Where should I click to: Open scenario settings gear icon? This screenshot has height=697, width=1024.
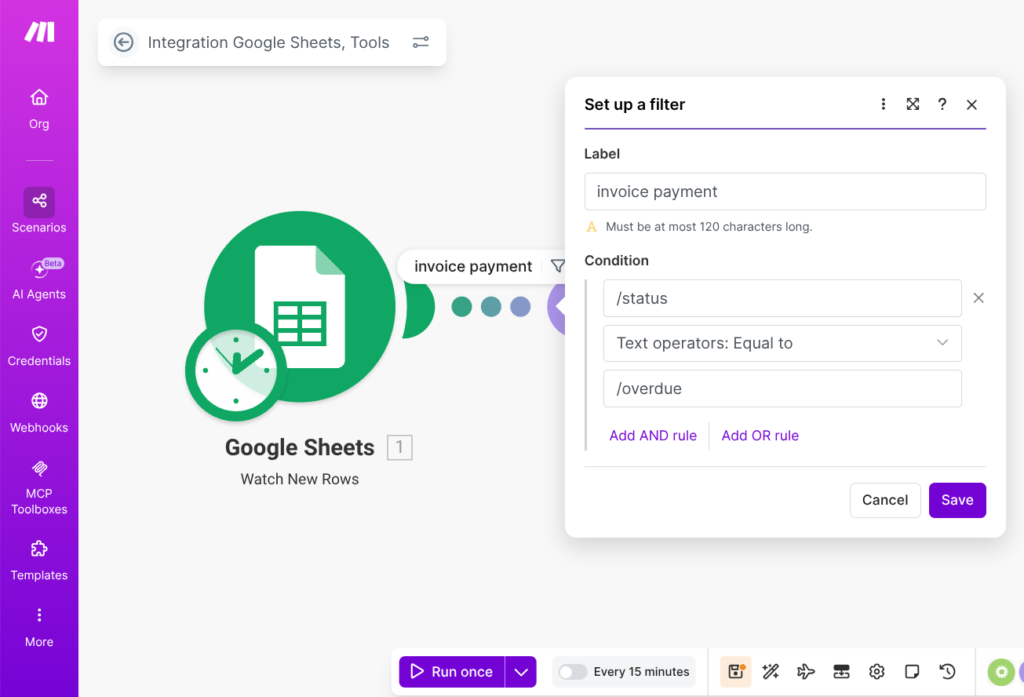tap(876, 672)
